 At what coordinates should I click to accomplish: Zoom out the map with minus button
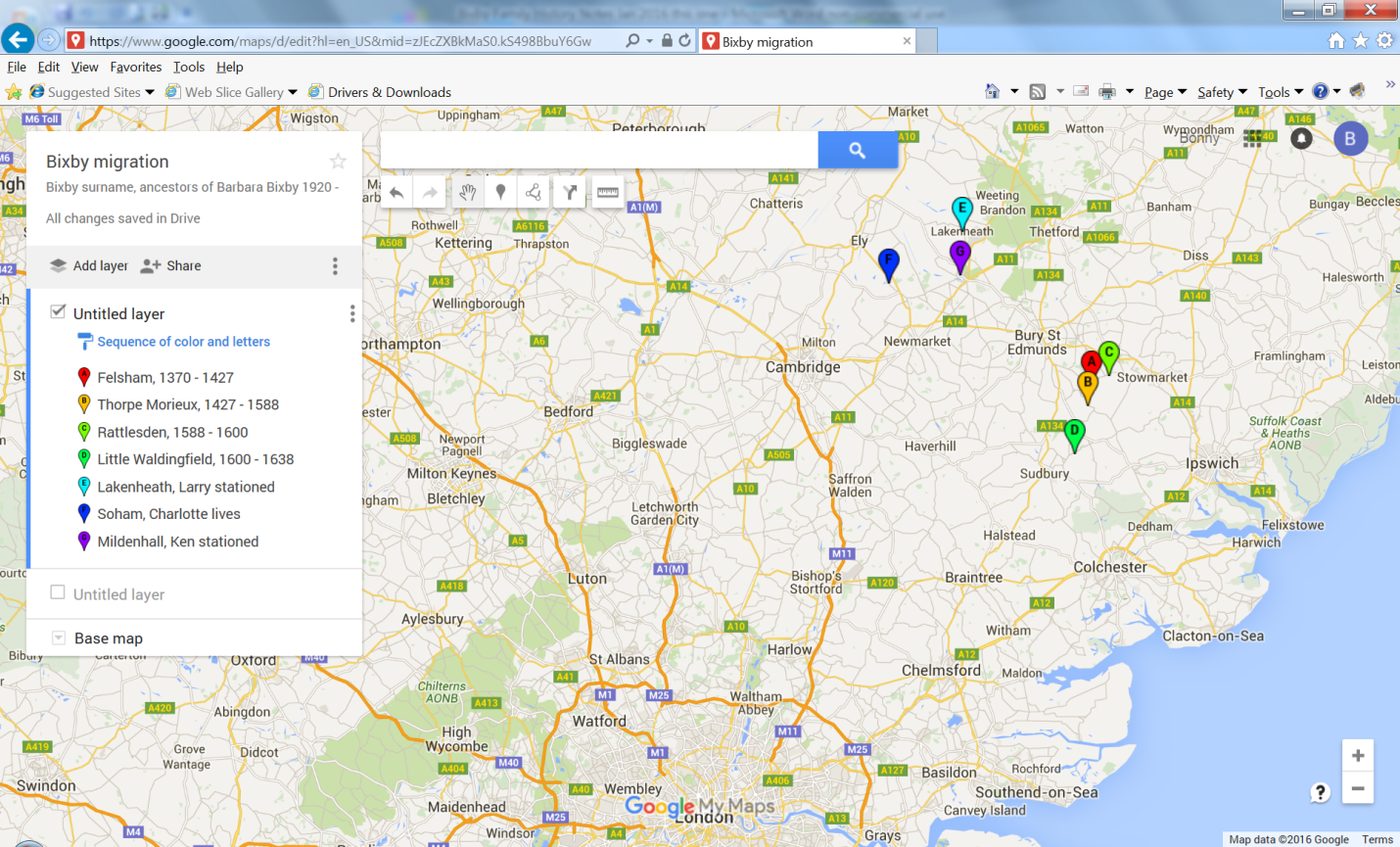pyautogui.click(x=1357, y=789)
